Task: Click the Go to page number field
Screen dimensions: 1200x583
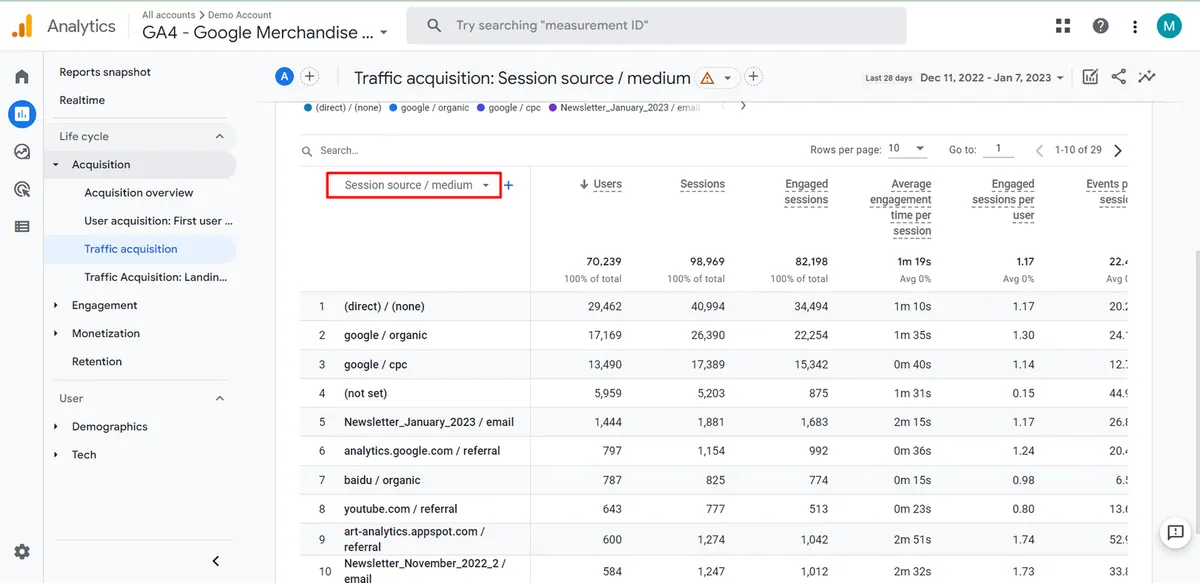Action: pos(997,149)
